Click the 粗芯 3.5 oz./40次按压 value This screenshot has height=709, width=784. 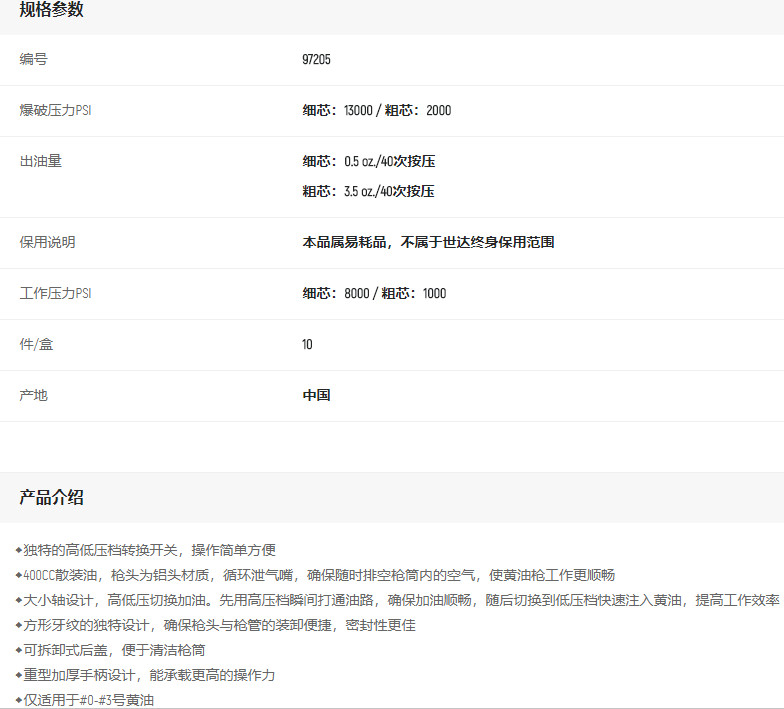coord(368,191)
